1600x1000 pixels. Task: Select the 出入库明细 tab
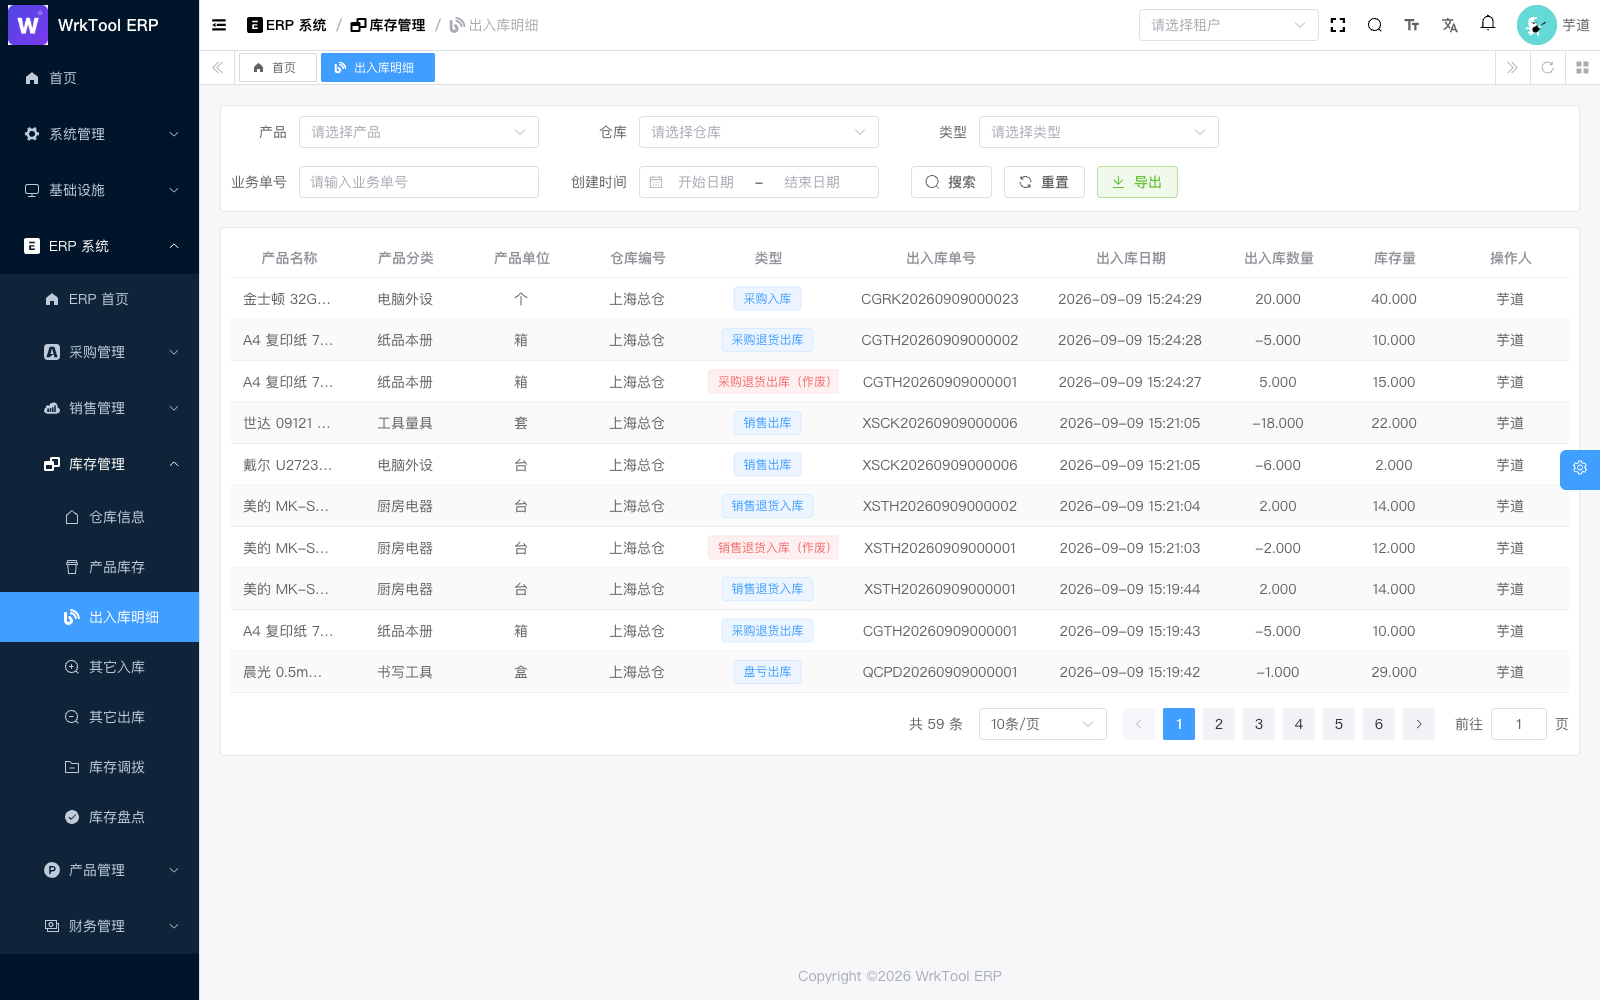[377, 67]
